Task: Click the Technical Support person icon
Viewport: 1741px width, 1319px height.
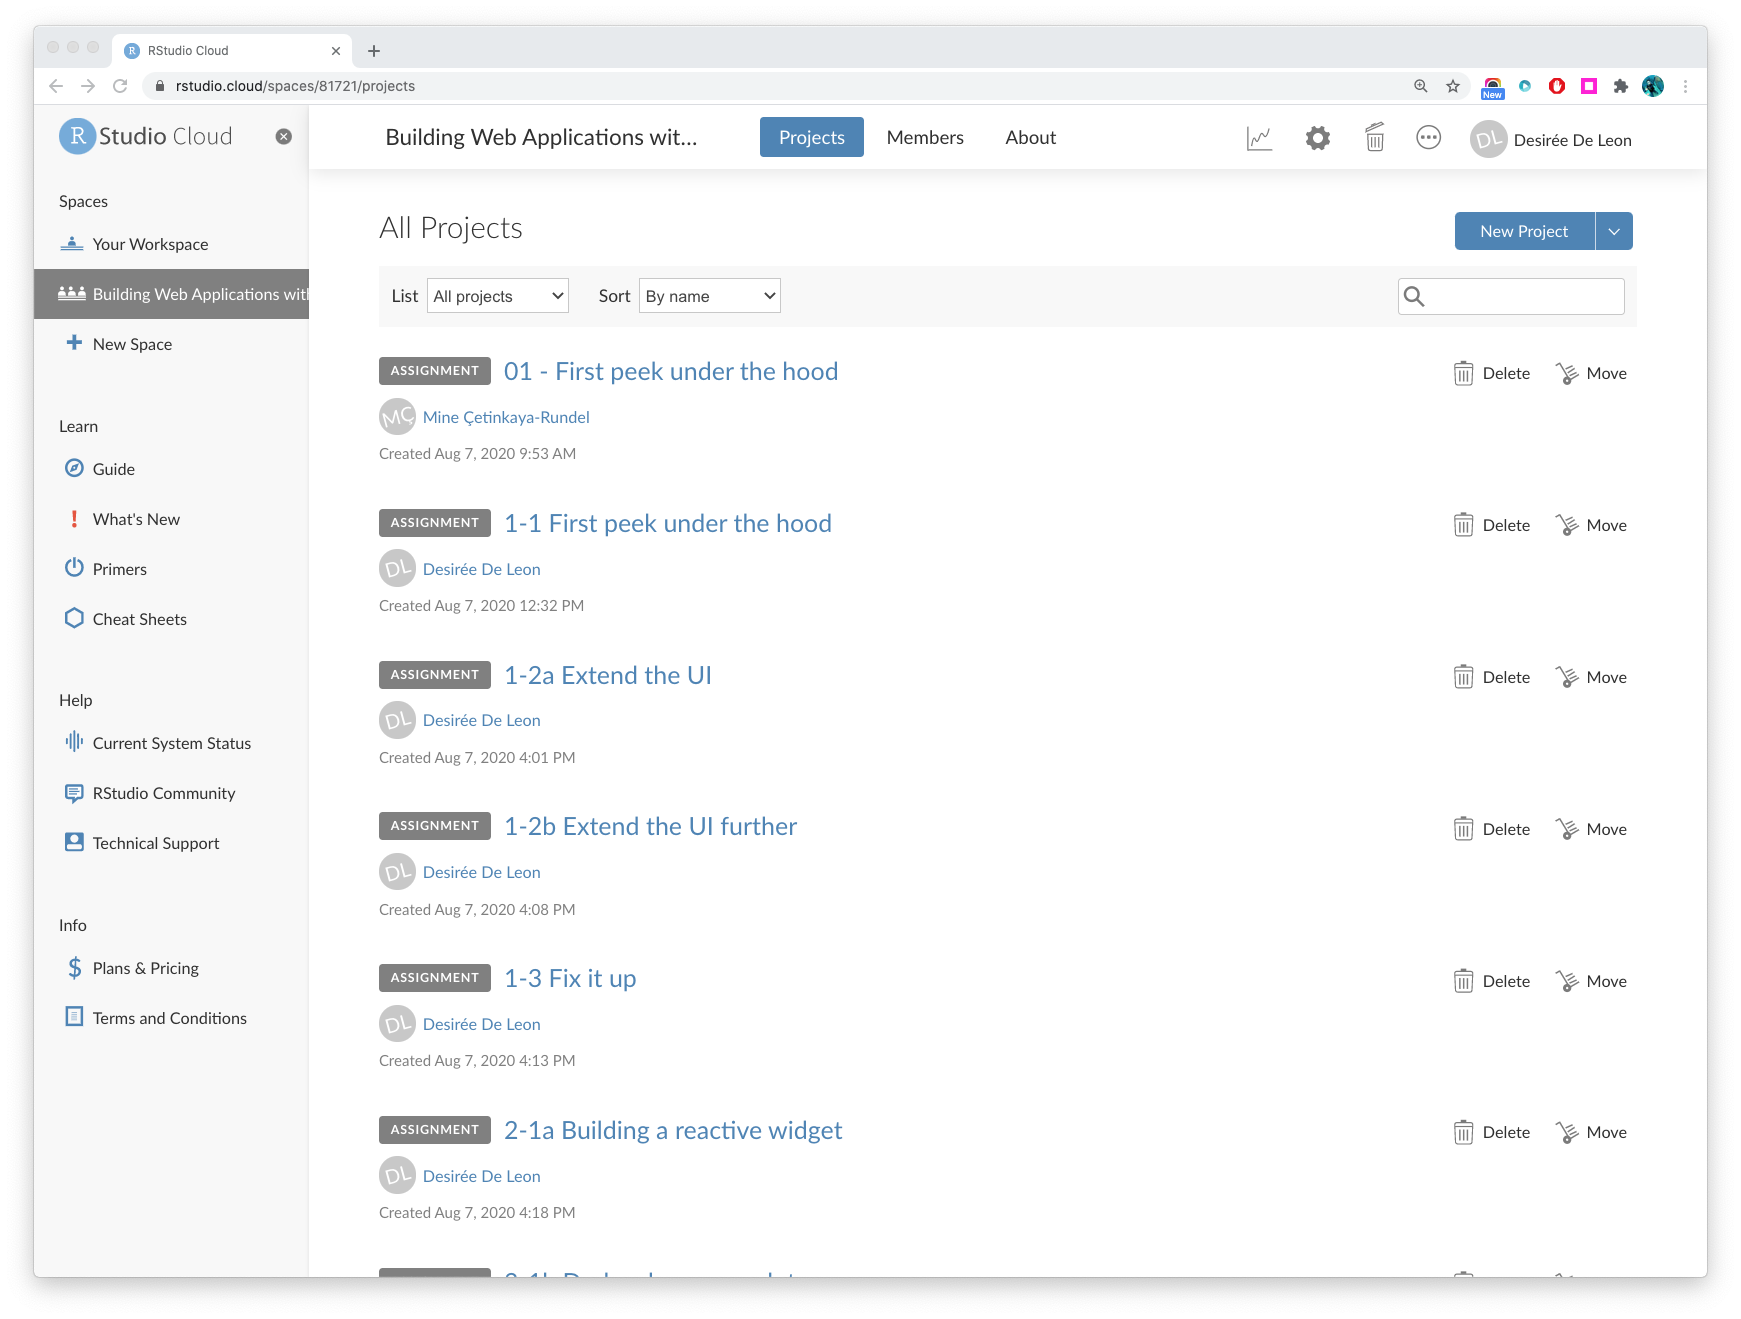Action: coord(74,842)
